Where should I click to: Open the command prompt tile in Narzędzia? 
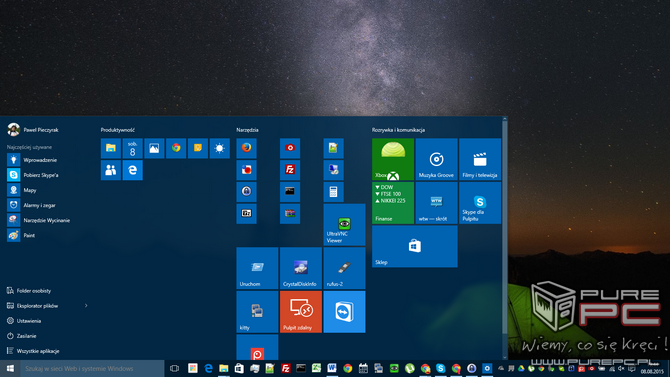[290, 192]
